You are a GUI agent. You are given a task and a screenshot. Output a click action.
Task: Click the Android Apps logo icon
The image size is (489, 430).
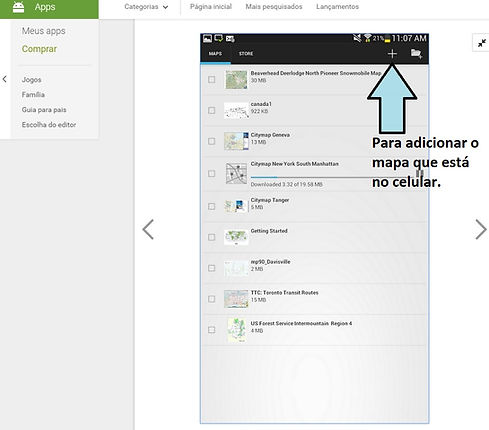coord(18,7)
